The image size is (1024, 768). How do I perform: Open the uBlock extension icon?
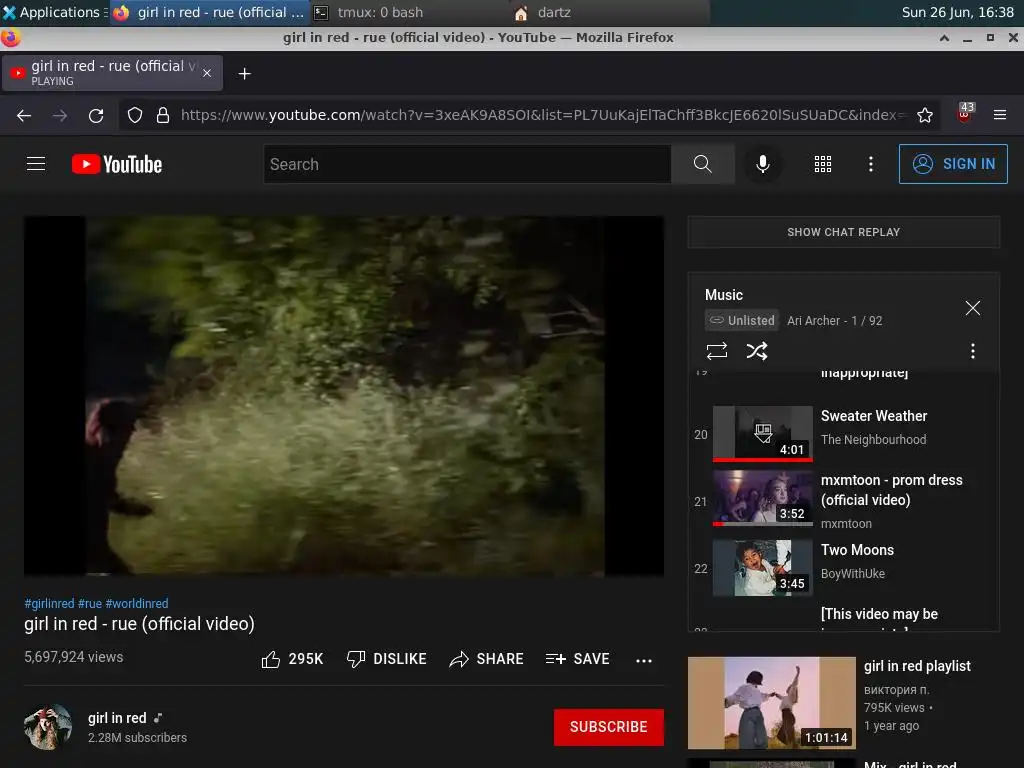click(x=965, y=113)
